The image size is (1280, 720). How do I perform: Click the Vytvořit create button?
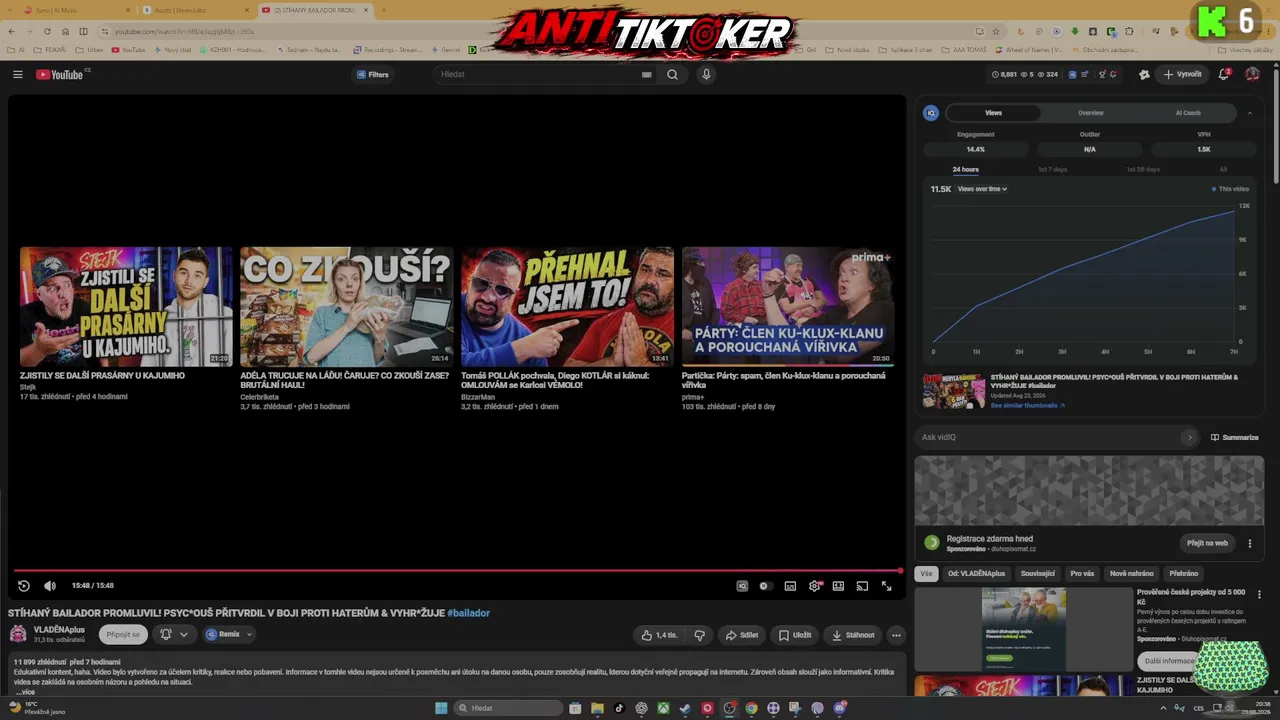[x=1182, y=74]
